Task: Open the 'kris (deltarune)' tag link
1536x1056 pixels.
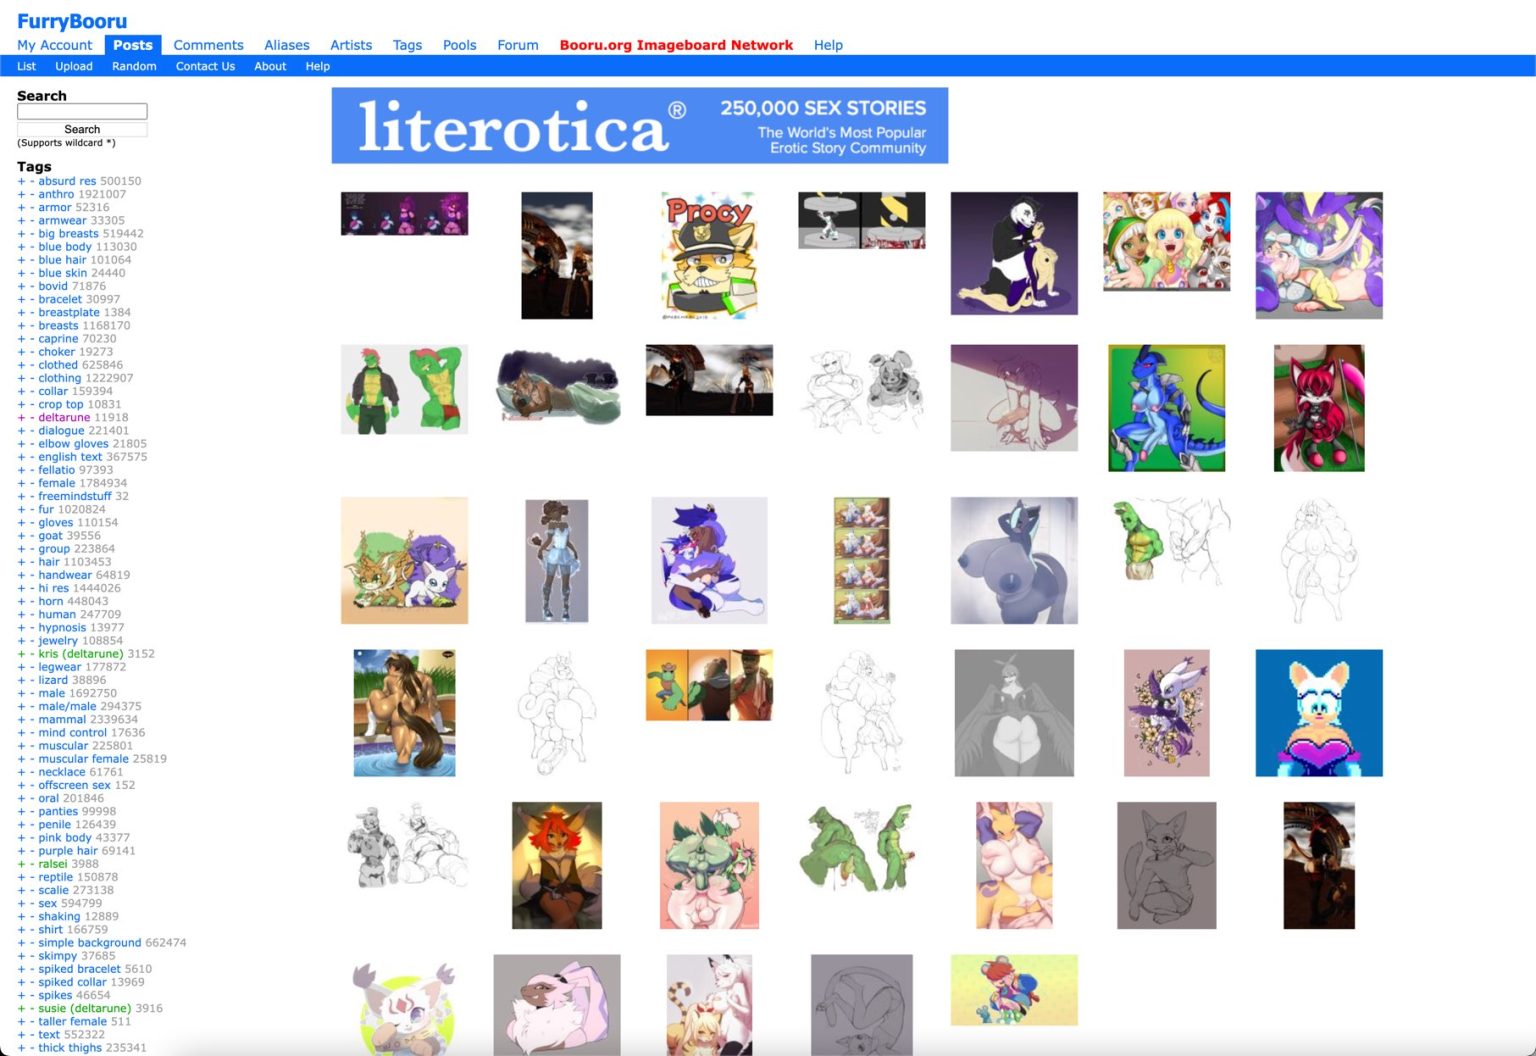Action: [81, 654]
